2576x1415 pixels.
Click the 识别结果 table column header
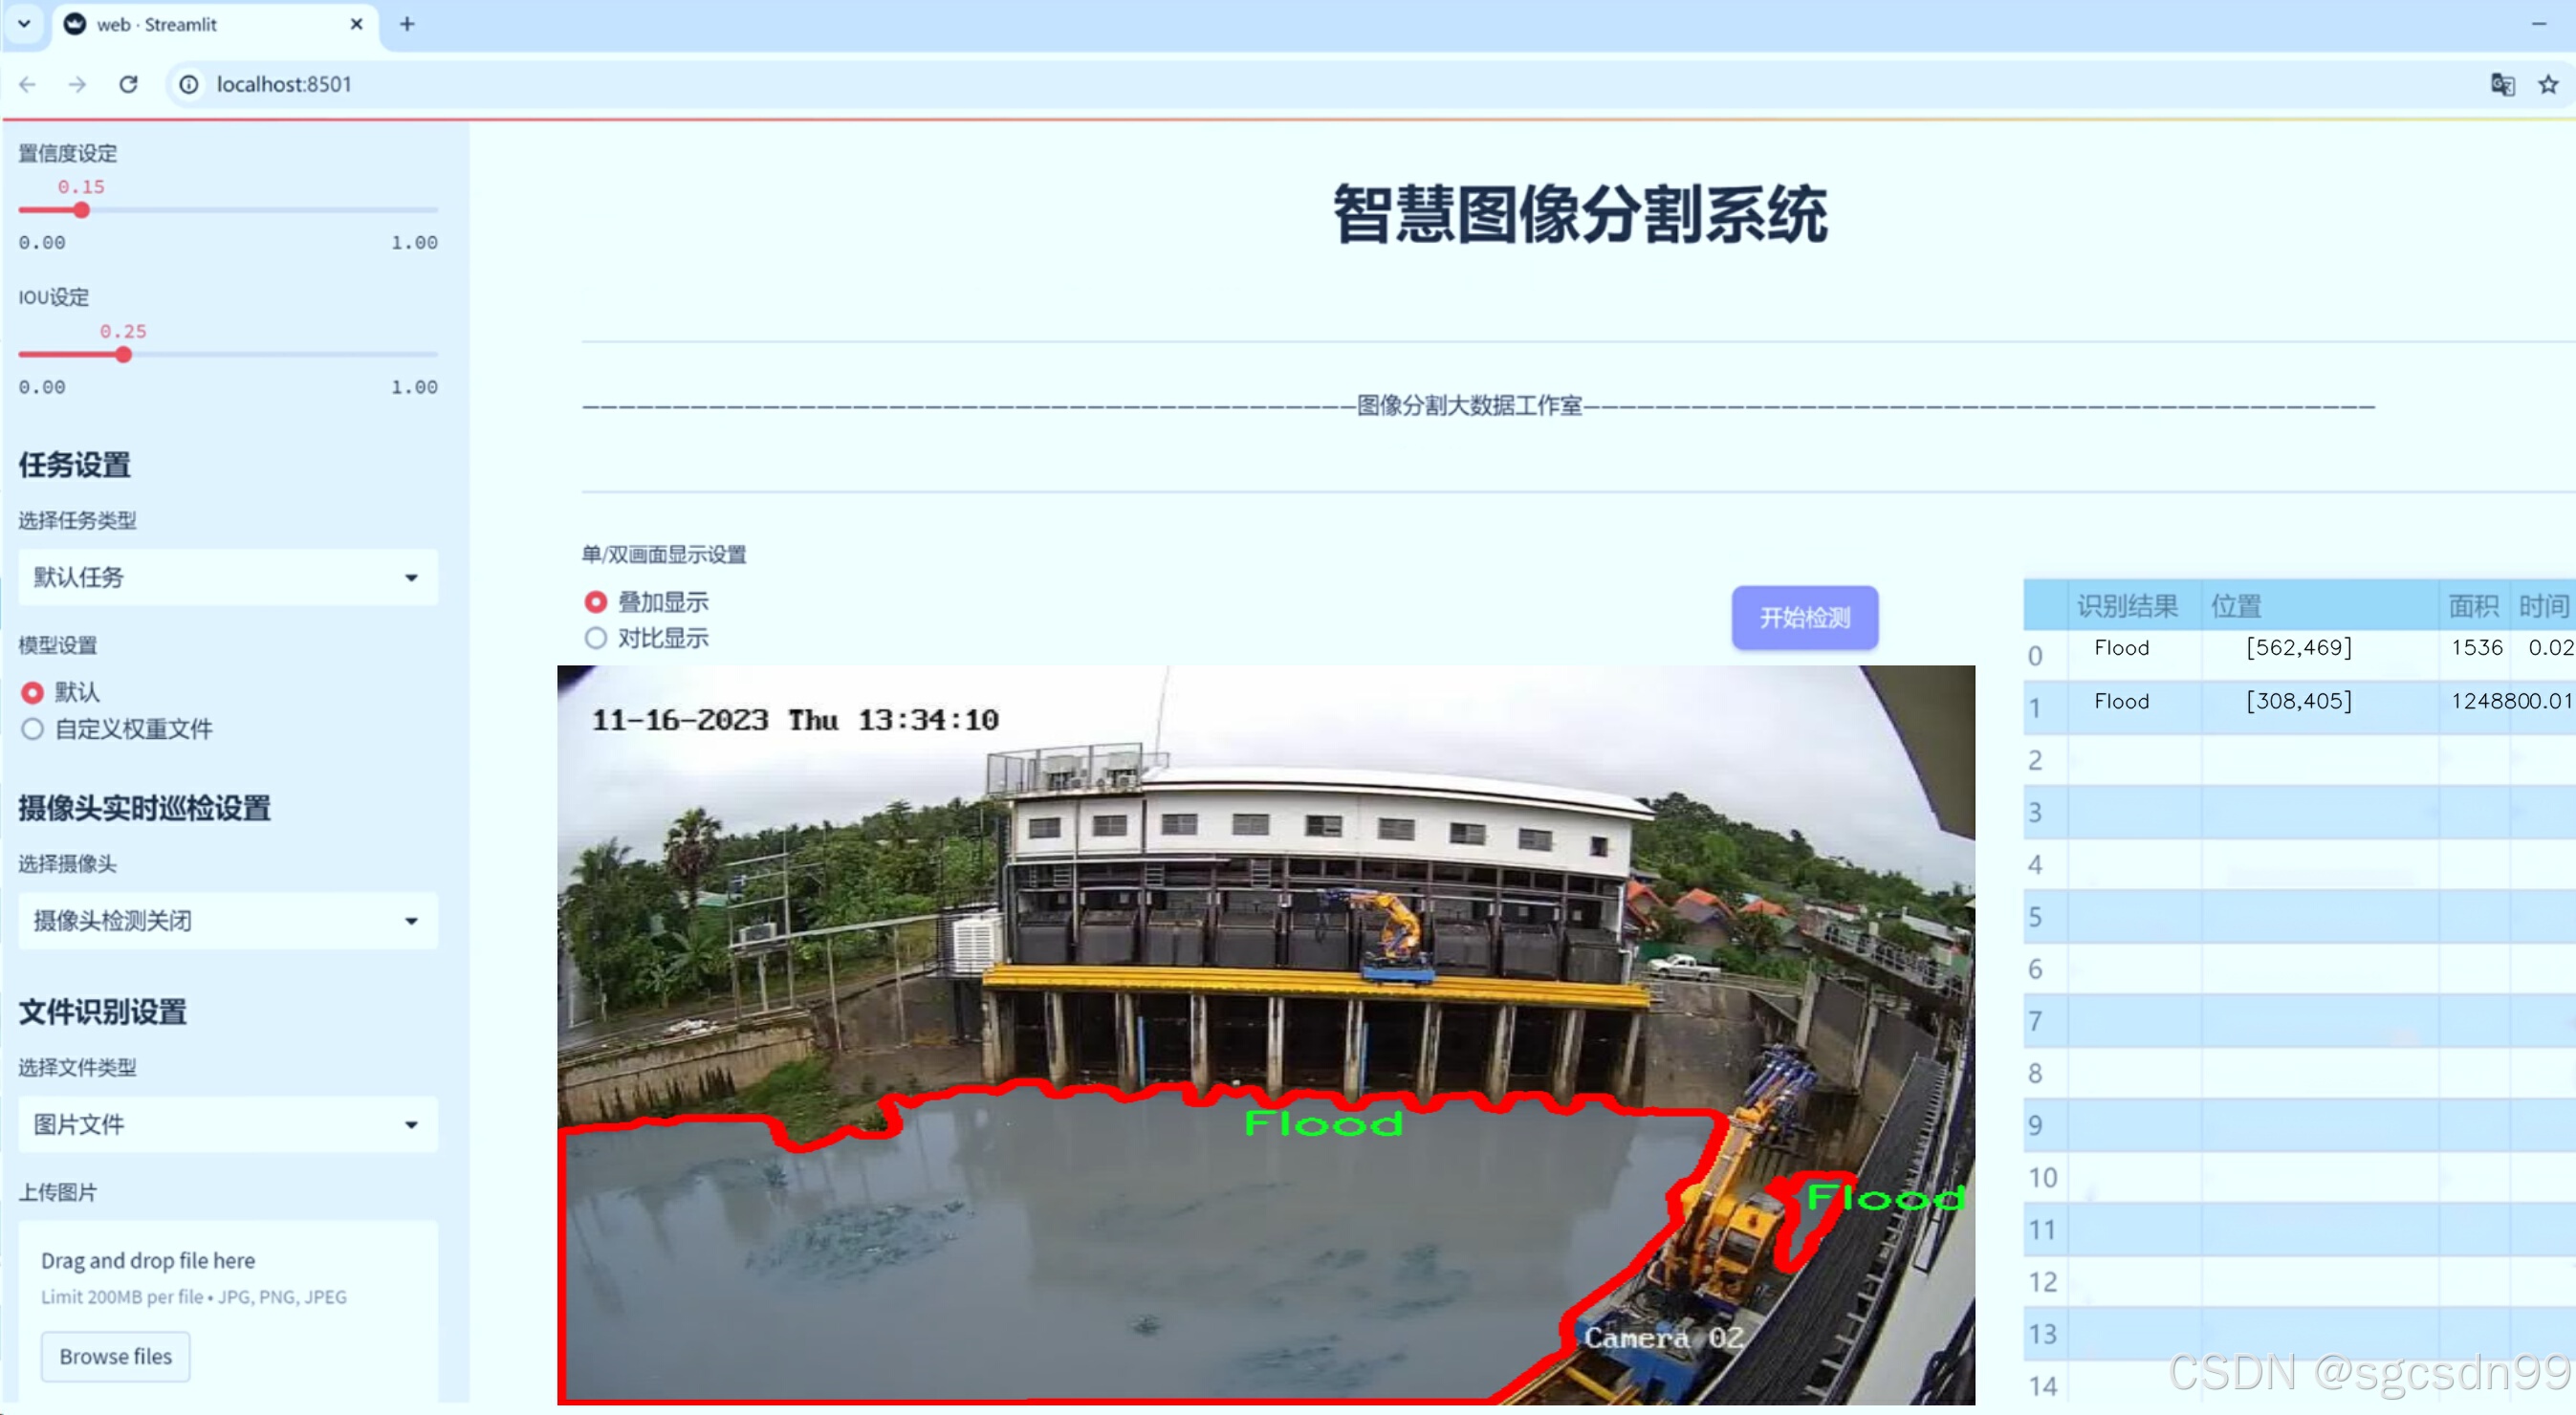tap(2127, 605)
